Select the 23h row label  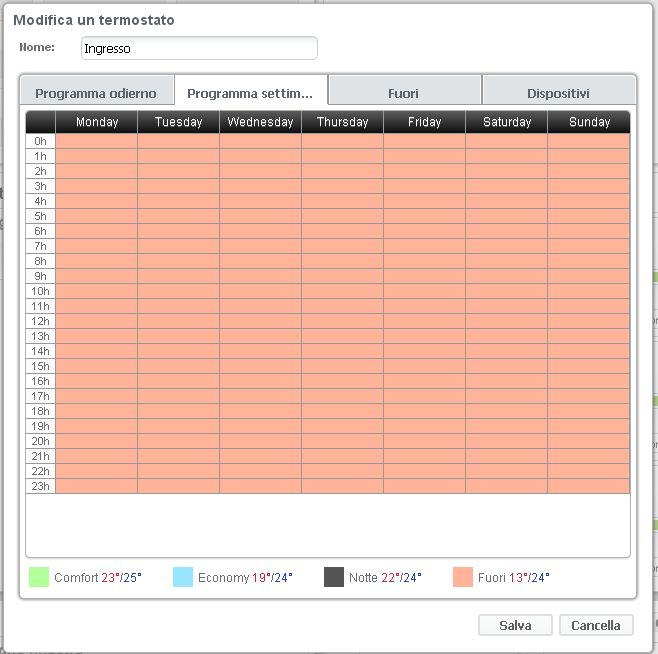[x=40, y=486]
